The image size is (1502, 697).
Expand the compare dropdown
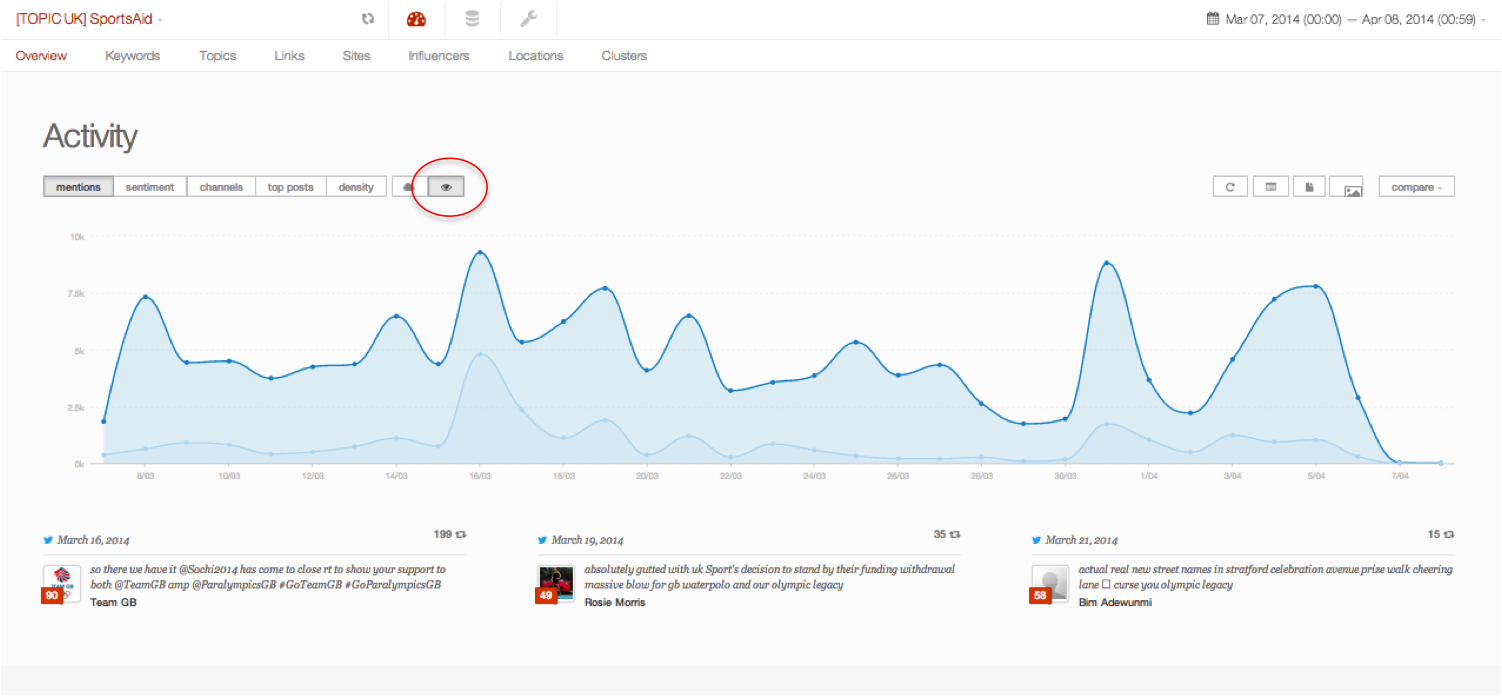point(1416,187)
